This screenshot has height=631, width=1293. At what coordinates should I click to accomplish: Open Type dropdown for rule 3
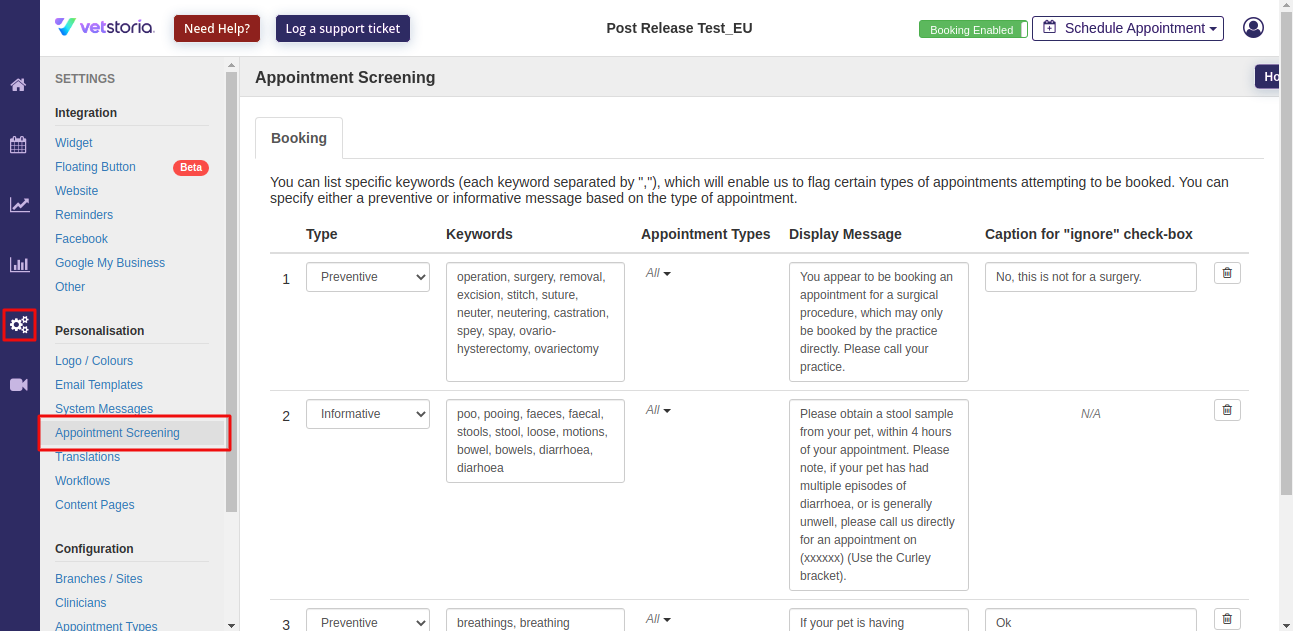pyautogui.click(x=367, y=620)
